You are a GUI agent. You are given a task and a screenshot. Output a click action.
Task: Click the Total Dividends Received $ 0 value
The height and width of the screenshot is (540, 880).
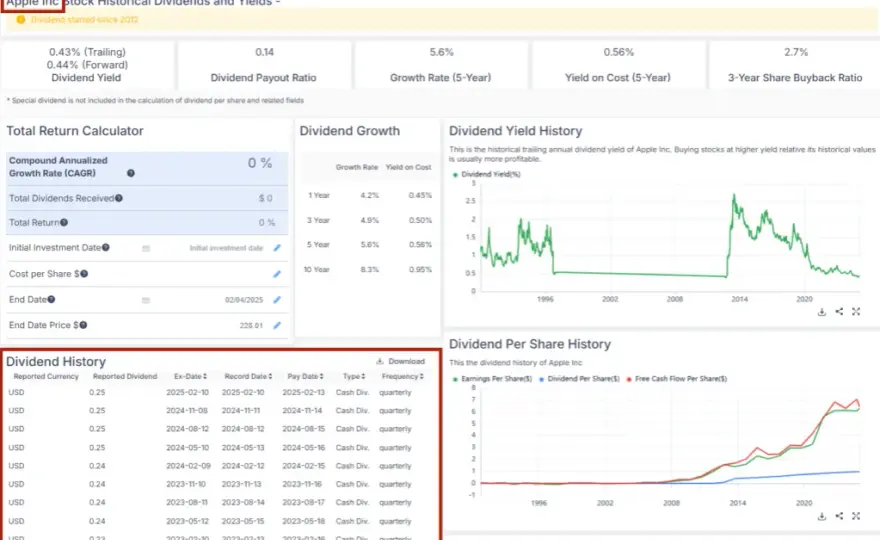[x=265, y=198]
